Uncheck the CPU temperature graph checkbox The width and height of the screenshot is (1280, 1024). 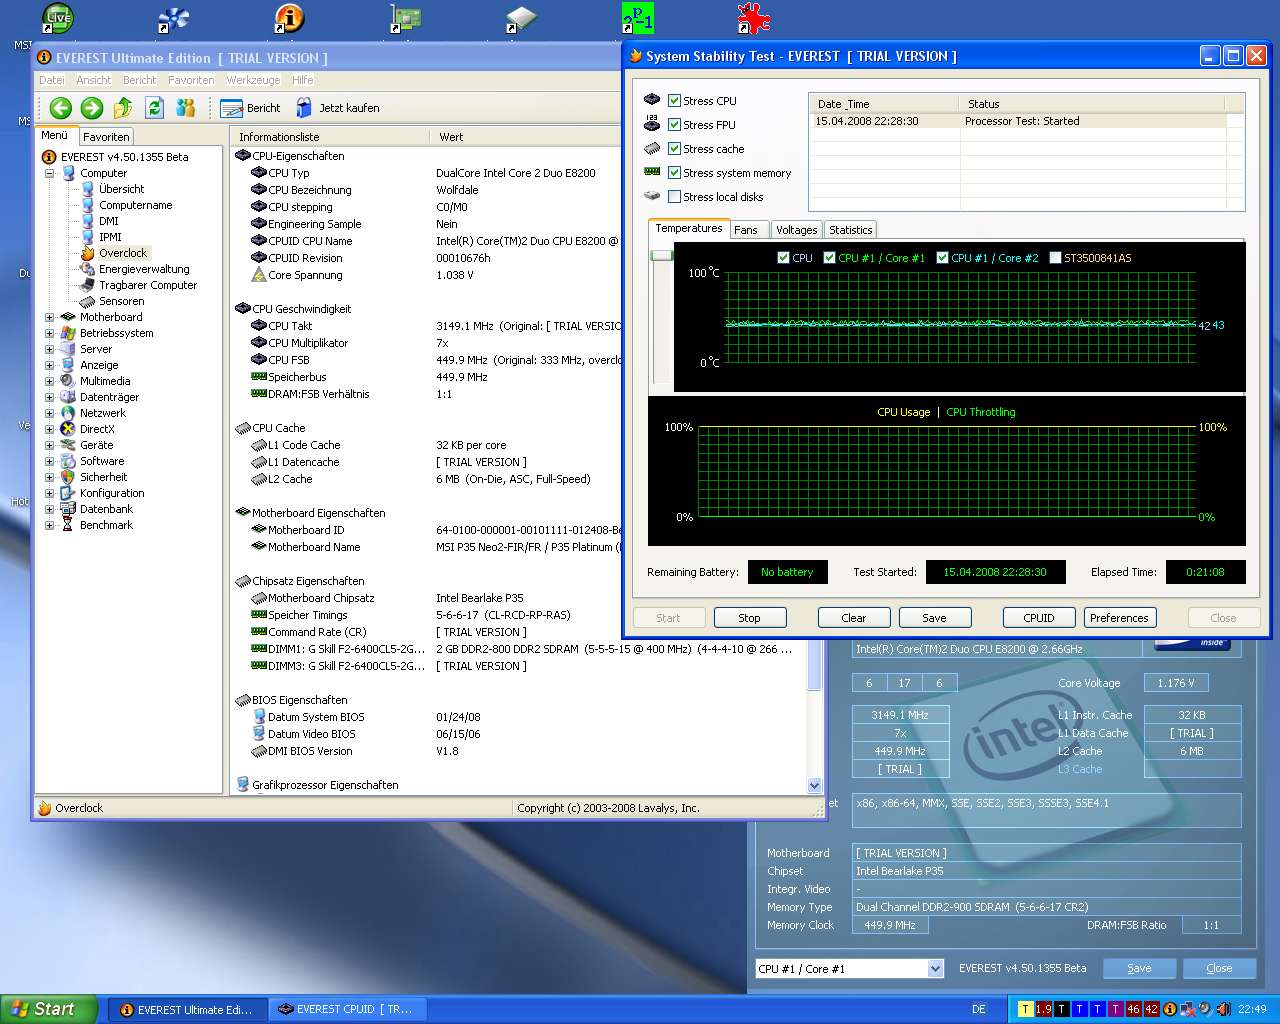click(x=783, y=258)
